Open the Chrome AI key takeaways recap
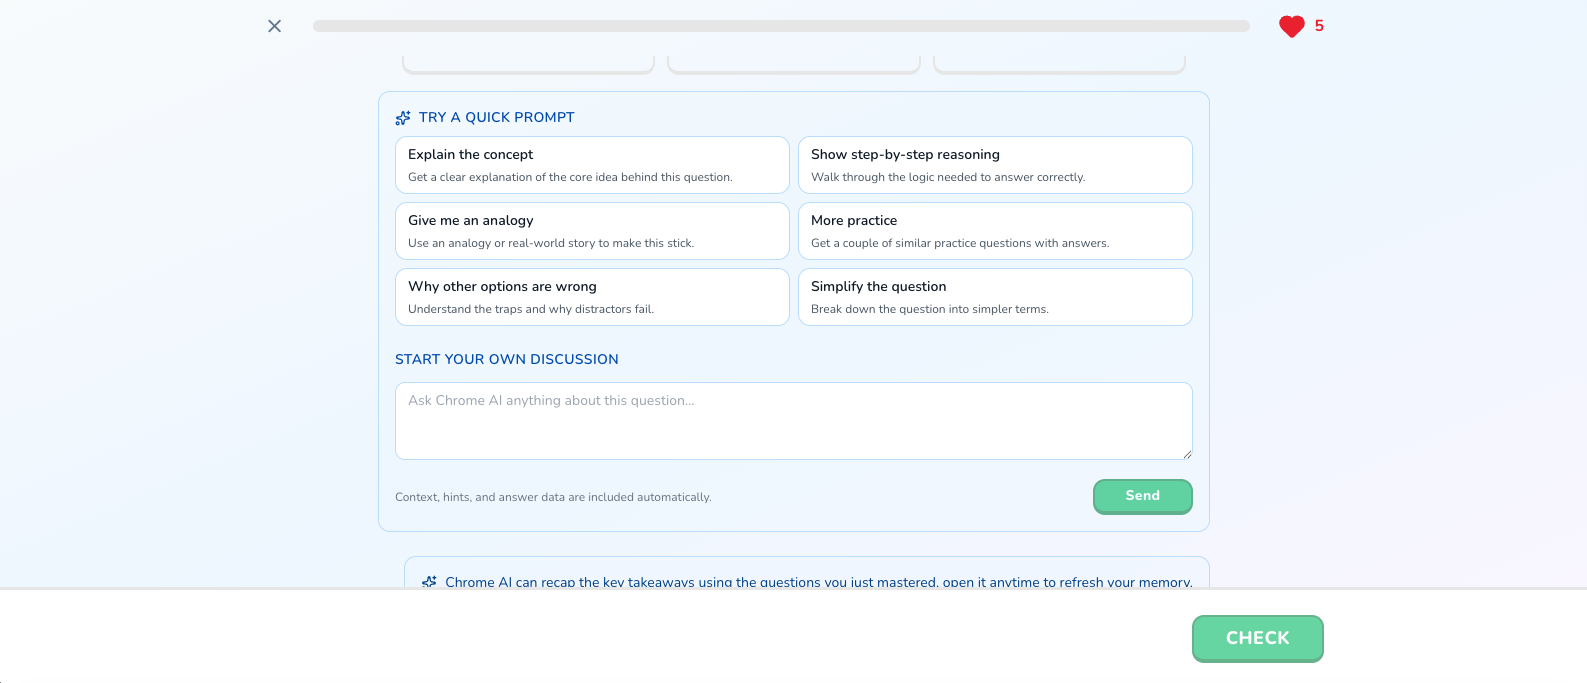The width and height of the screenshot is (1587, 683). pos(818,581)
